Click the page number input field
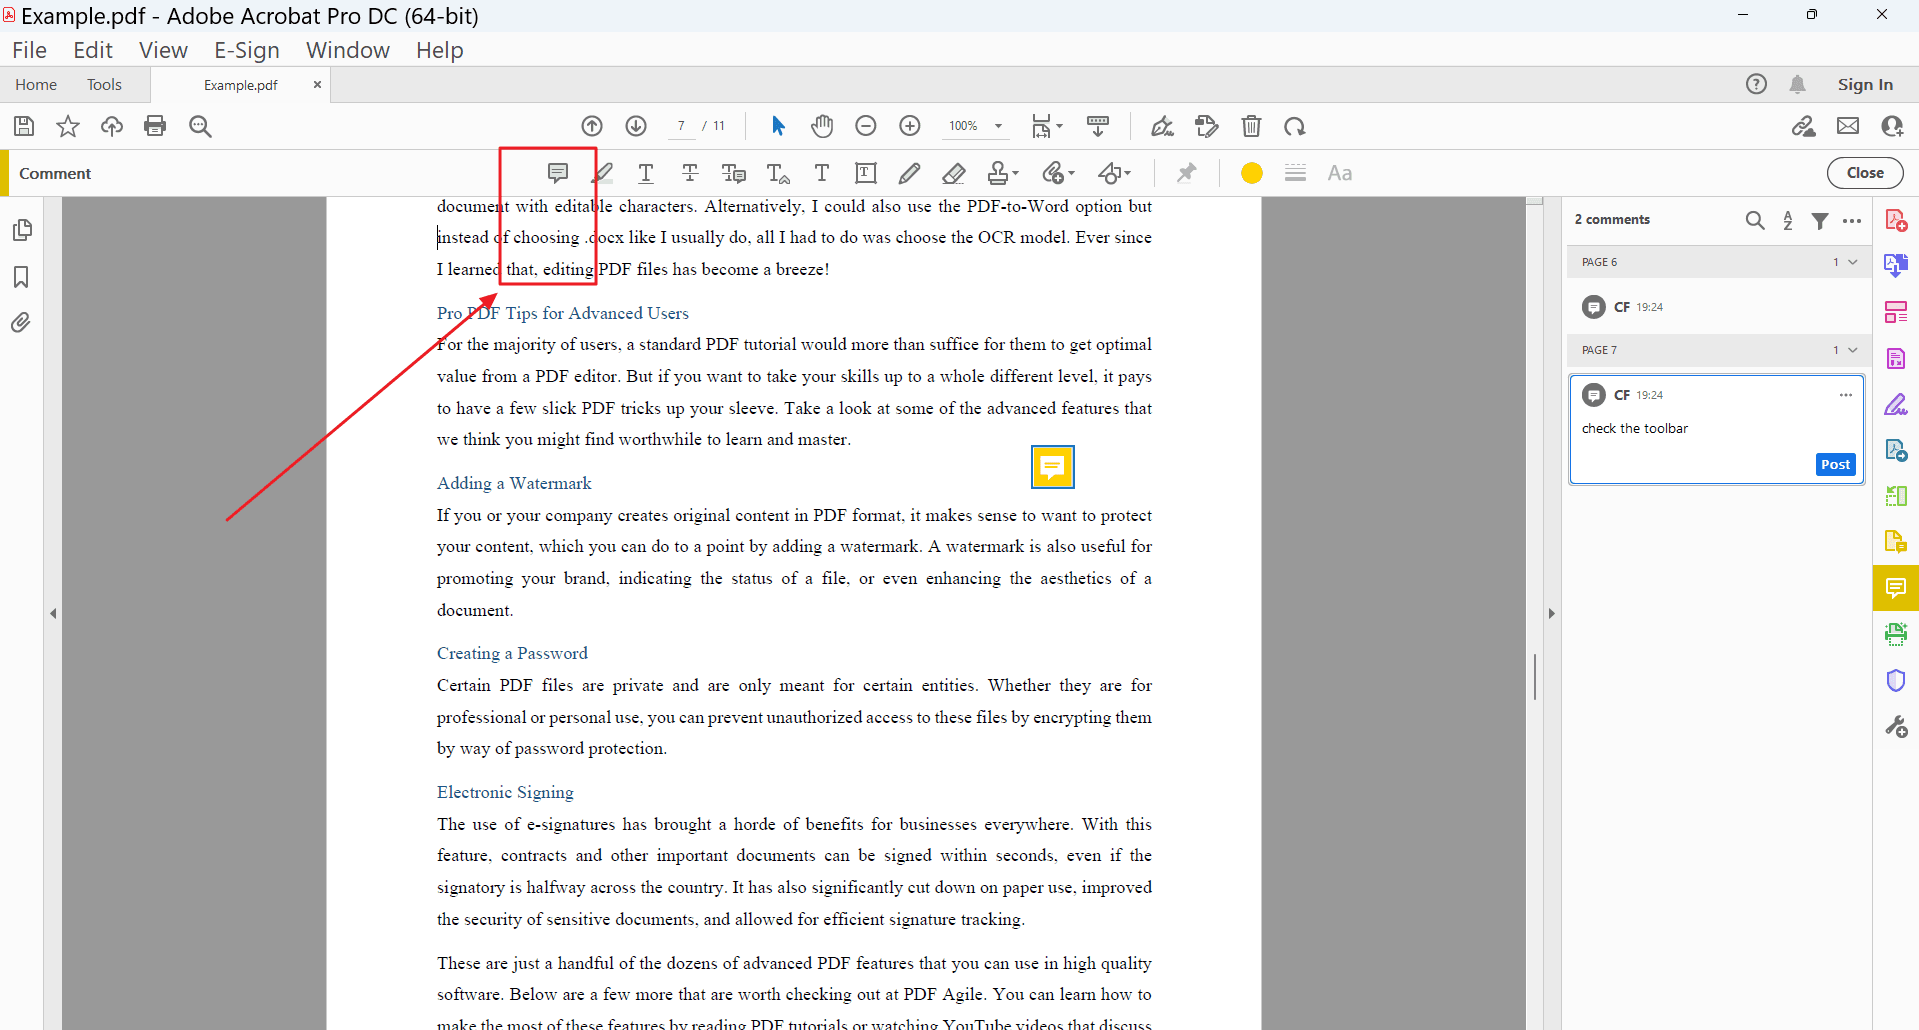This screenshot has width=1919, height=1030. (x=681, y=126)
